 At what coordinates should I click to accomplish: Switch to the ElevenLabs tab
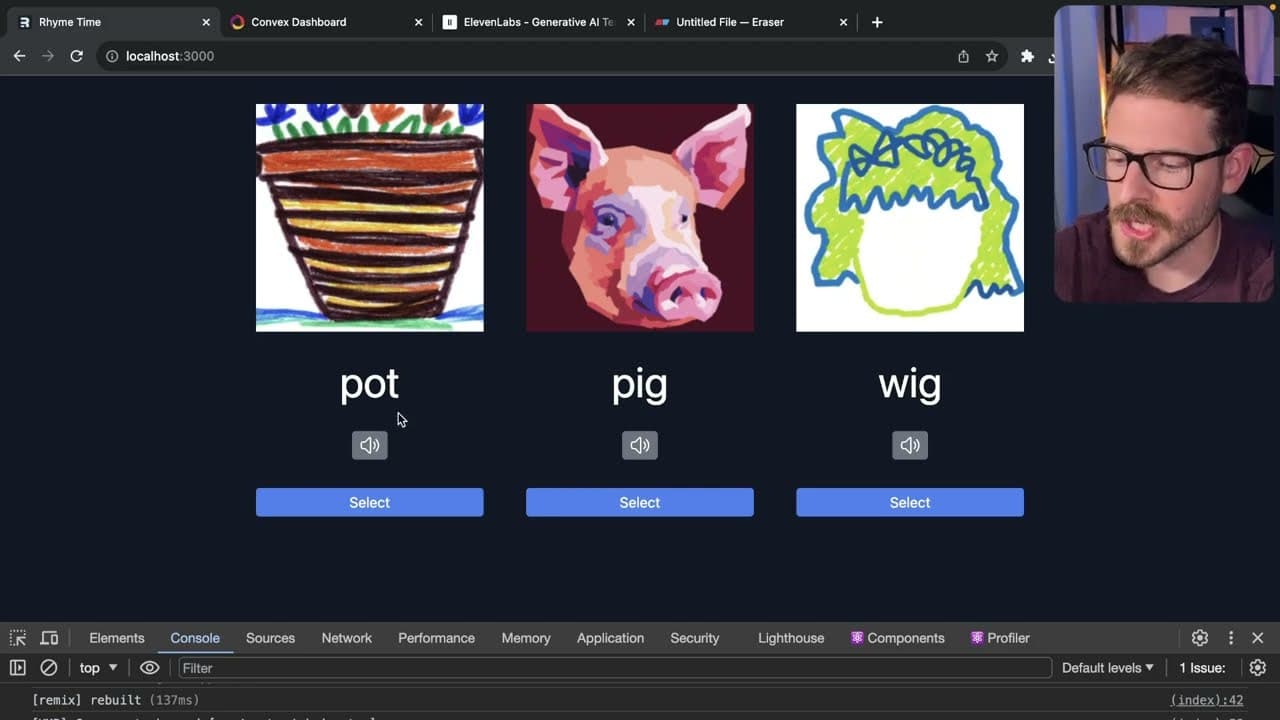[538, 22]
